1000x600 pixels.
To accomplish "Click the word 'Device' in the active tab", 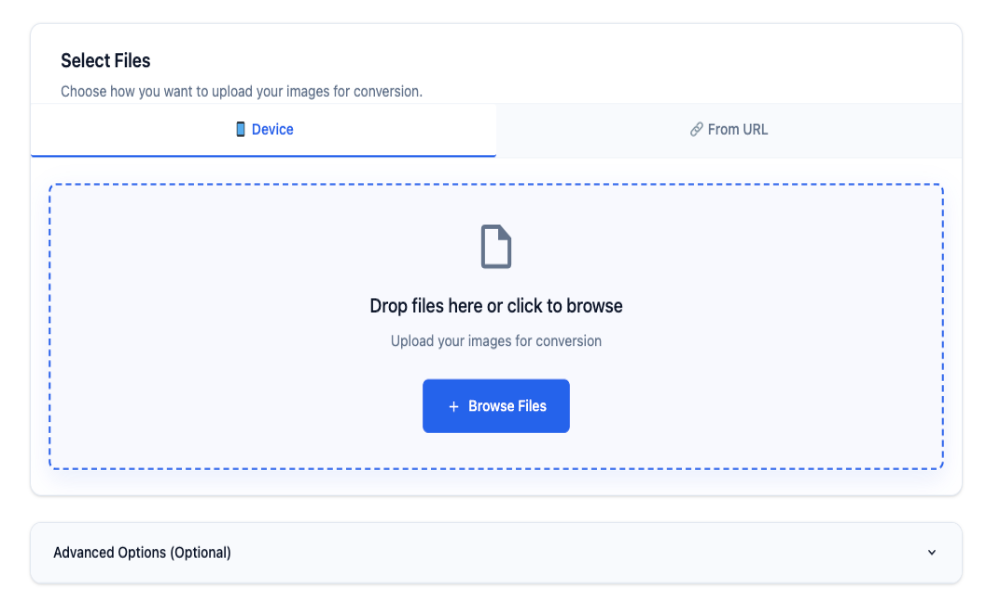I will (x=272, y=129).
